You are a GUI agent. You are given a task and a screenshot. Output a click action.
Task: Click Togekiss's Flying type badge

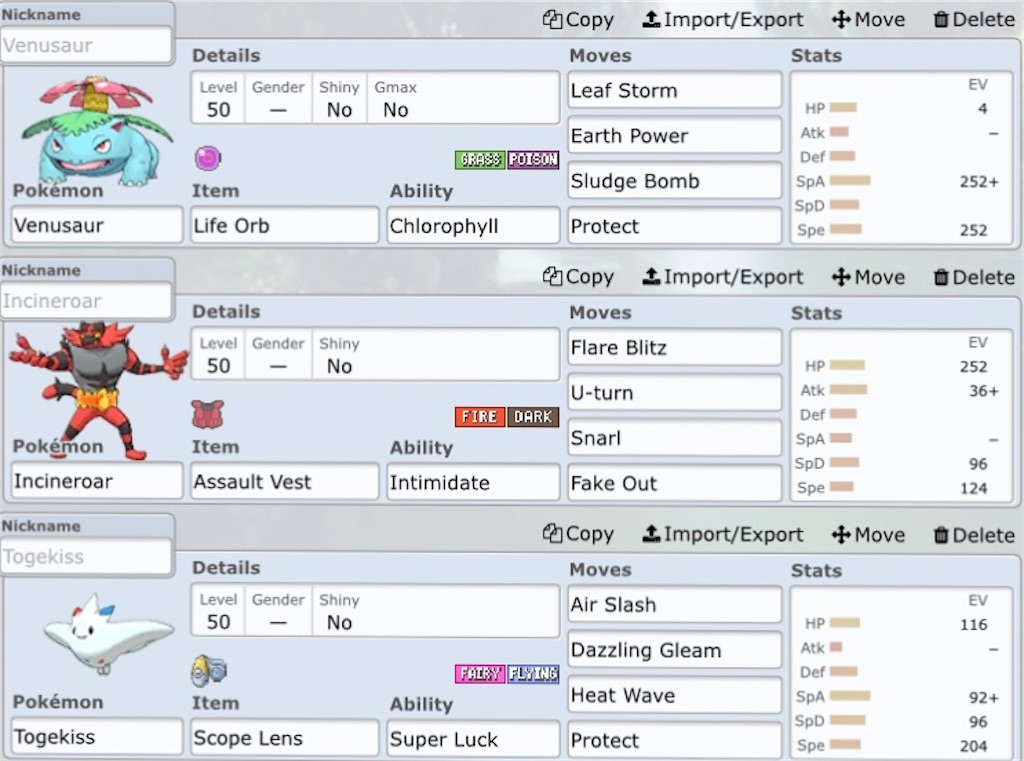(533, 673)
